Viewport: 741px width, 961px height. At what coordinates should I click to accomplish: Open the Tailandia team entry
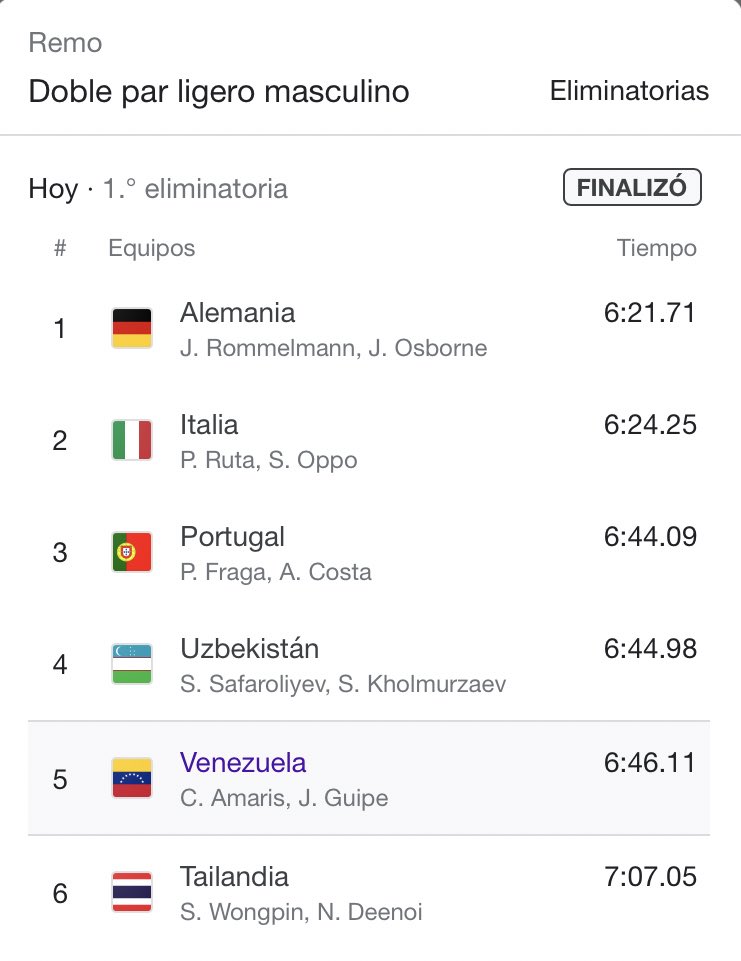point(234,877)
